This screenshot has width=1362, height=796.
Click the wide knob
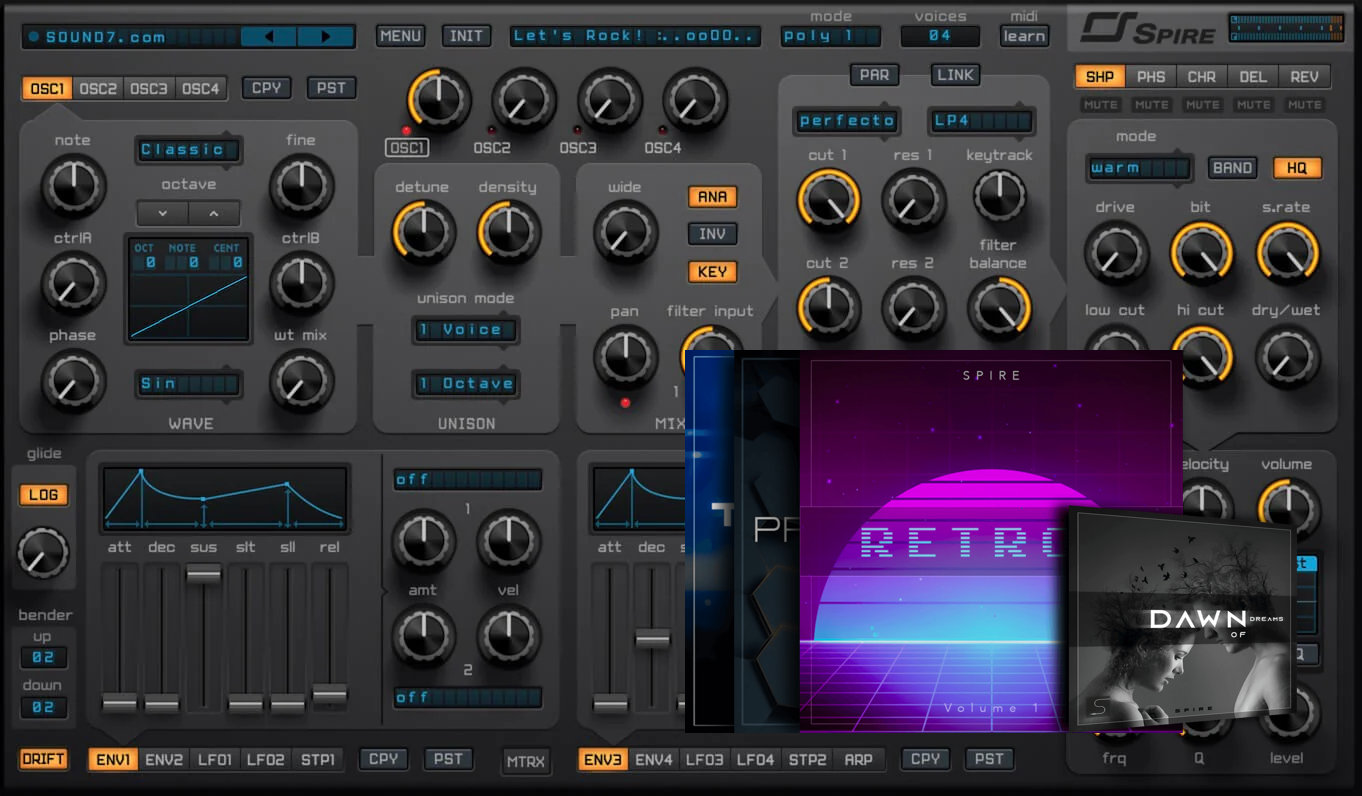626,232
